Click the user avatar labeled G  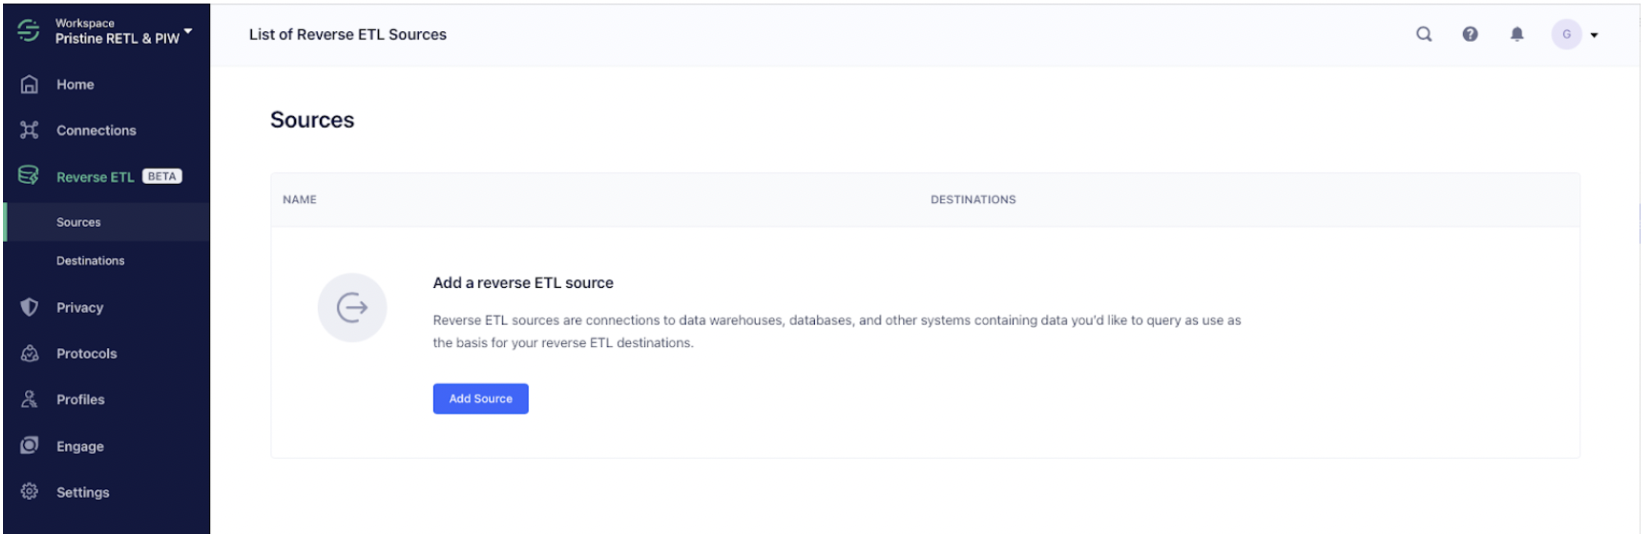(1566, 34)
